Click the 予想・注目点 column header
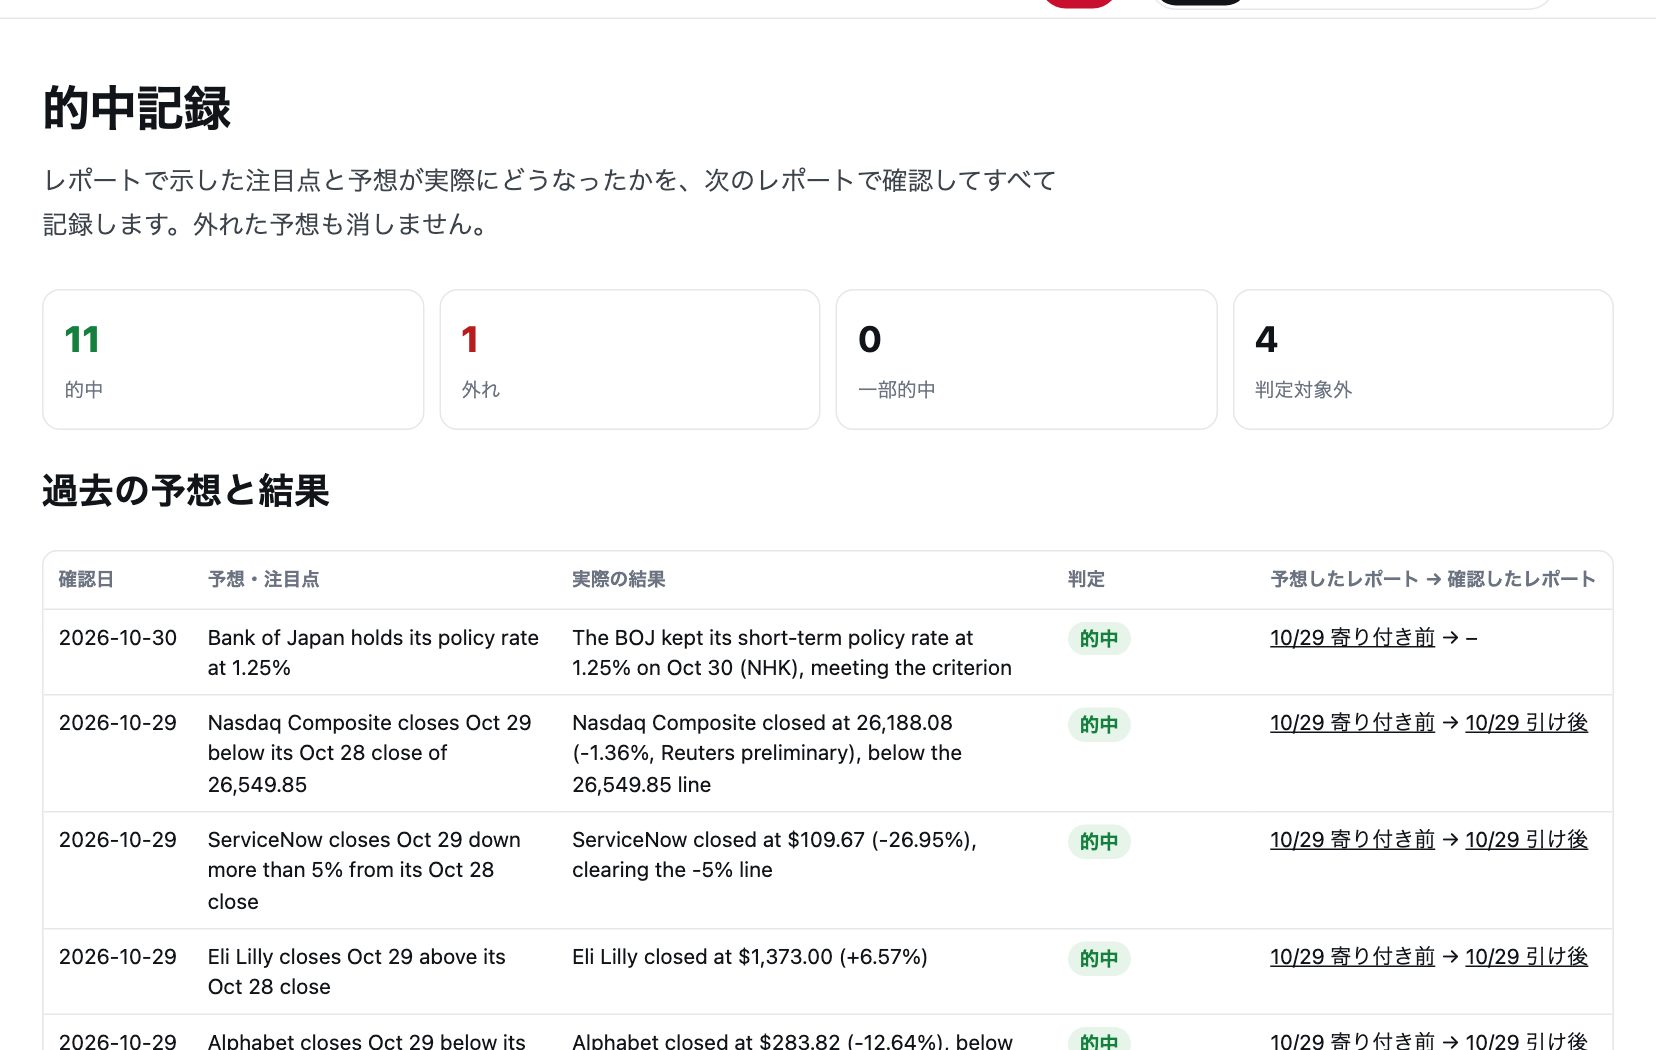 pos(264,579)
